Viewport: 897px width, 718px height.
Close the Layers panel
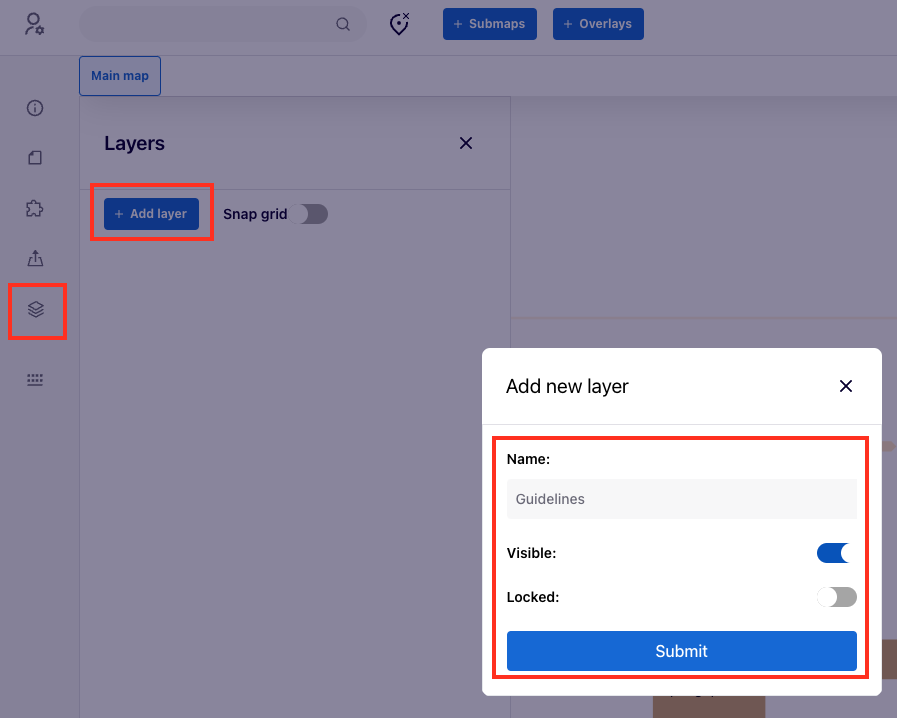click(x=465, y=143)
